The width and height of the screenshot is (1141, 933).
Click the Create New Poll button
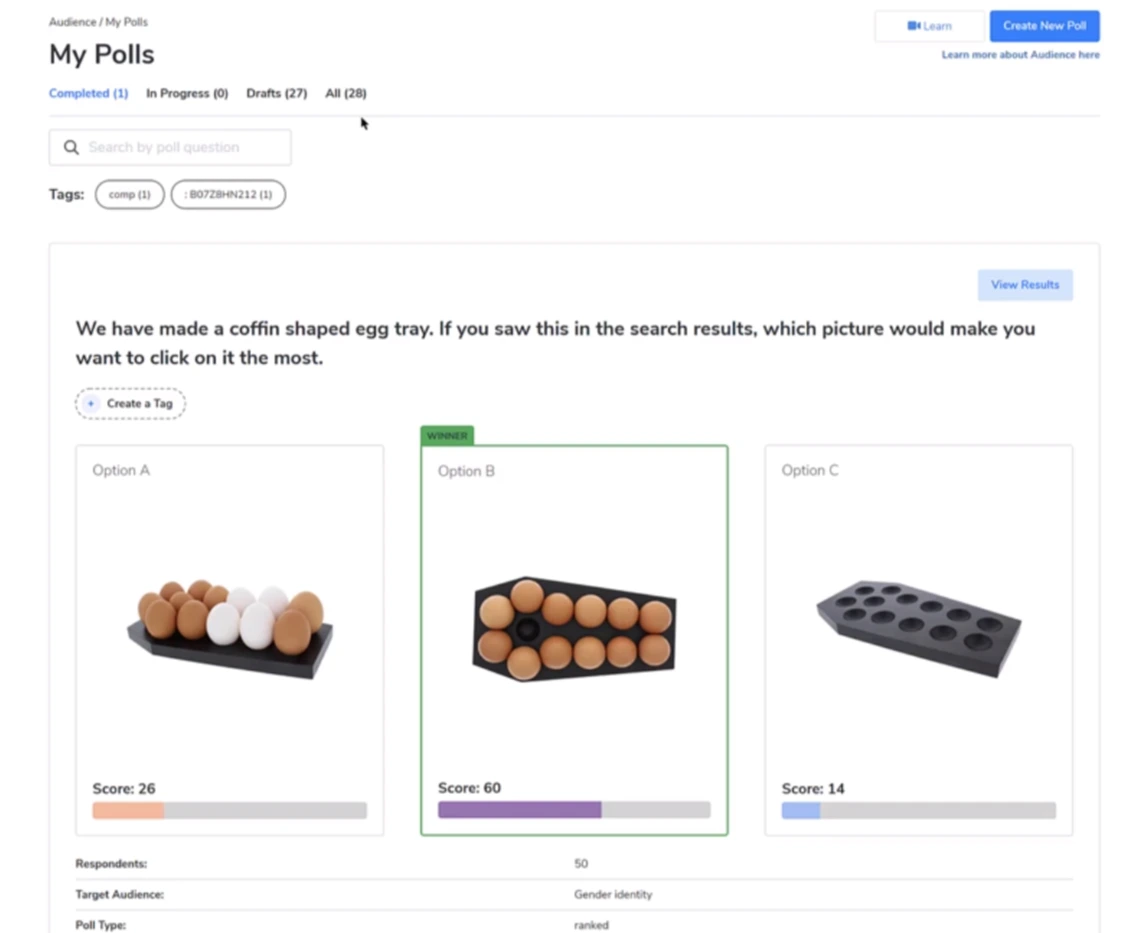pyautogui.click(x=1044, y=26)
